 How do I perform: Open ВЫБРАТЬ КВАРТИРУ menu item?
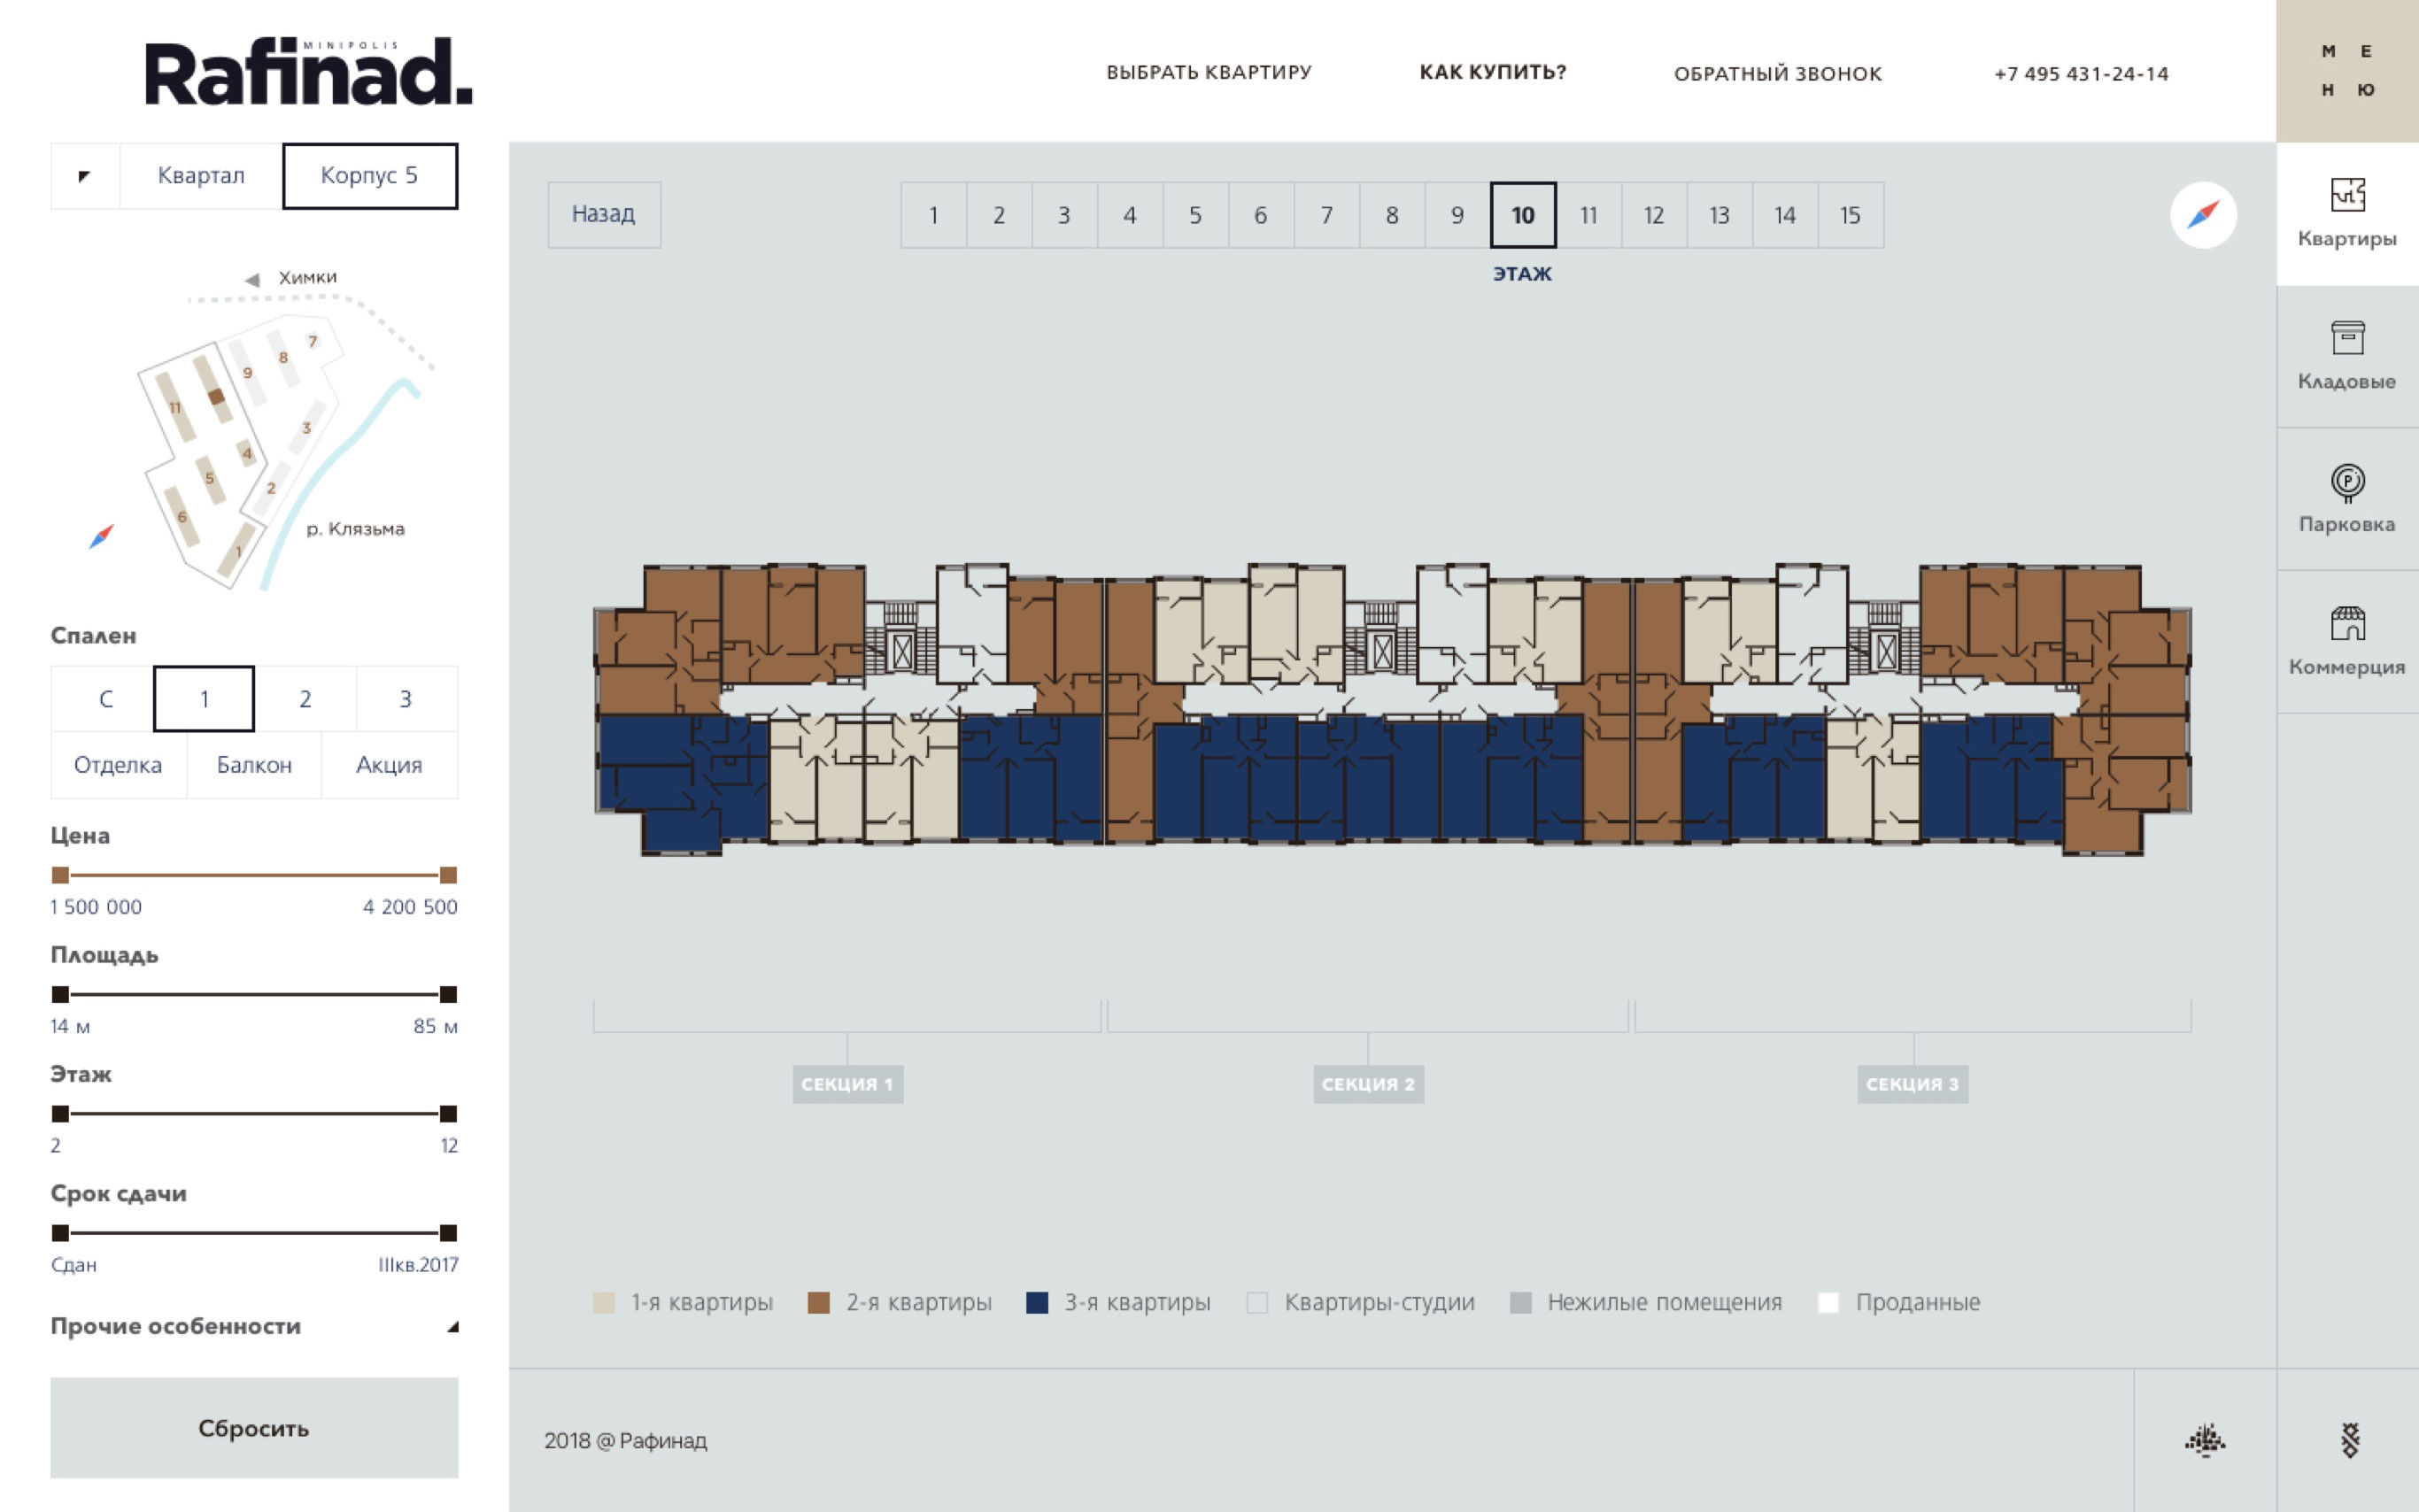1208,72
